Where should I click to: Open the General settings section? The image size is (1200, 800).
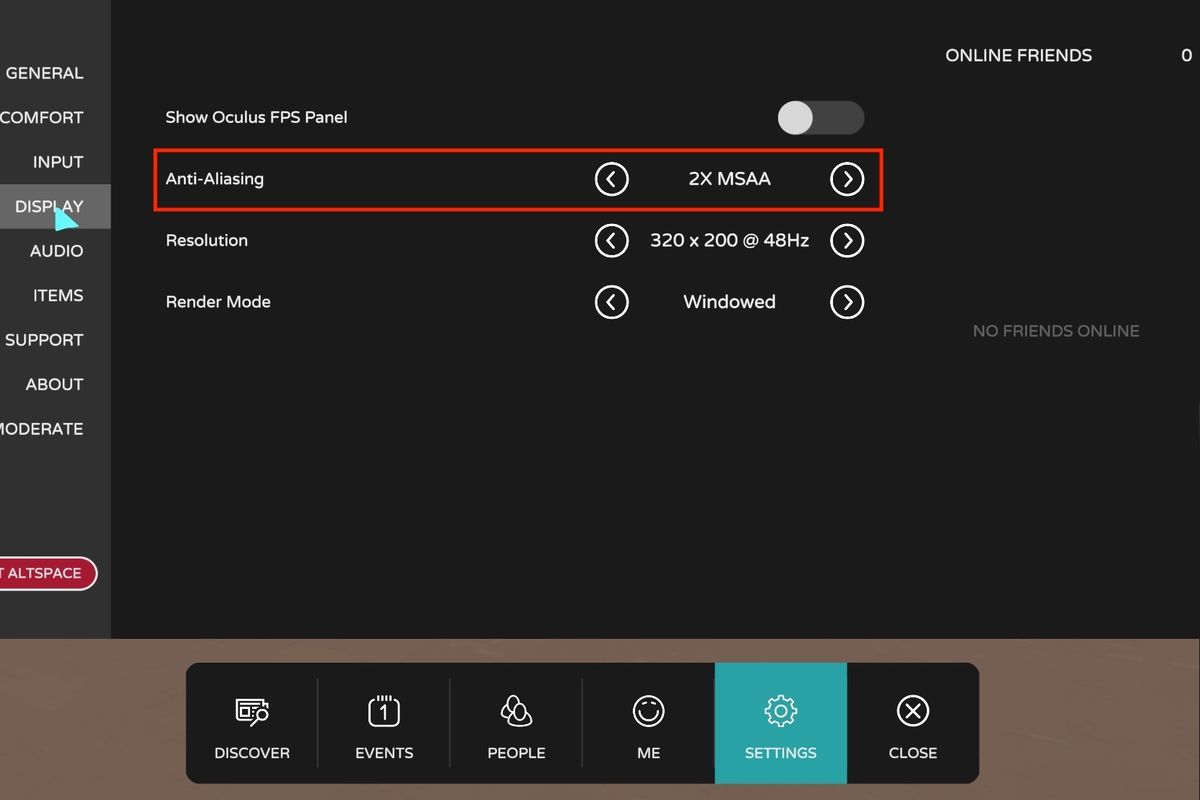[45, 72]
